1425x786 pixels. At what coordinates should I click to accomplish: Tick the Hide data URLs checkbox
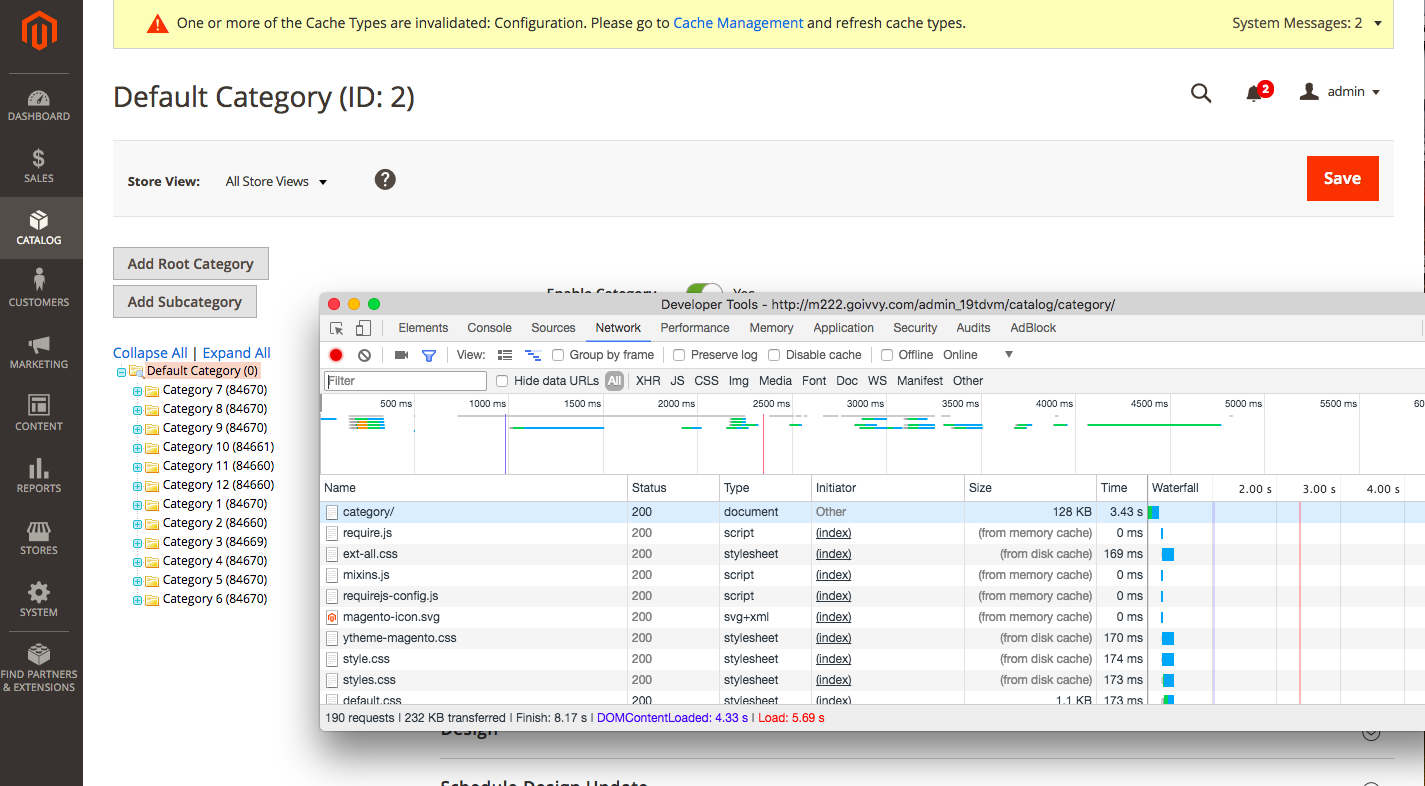[502, 381]
